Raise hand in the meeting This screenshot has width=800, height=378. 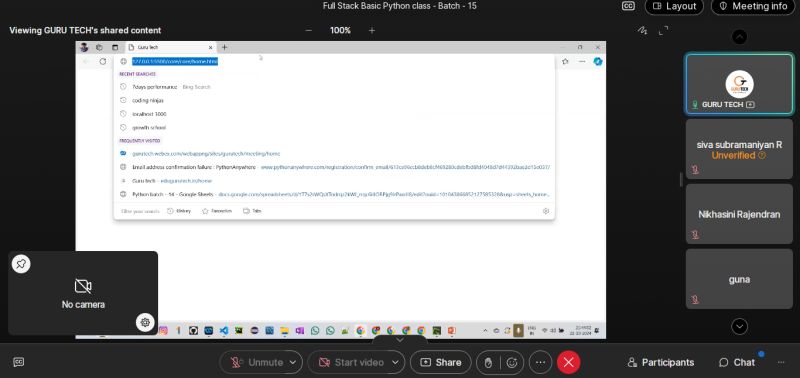pos(488,362)
